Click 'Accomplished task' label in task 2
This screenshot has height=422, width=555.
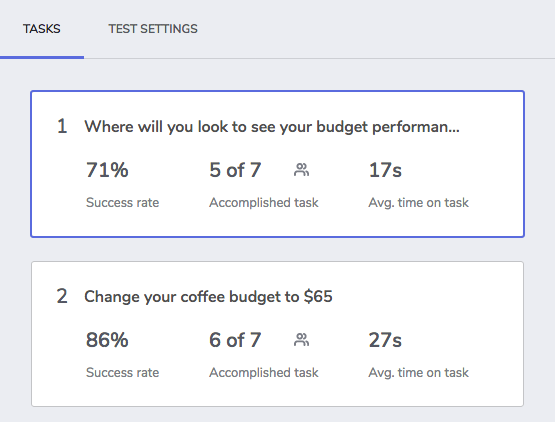pos(264,372)
